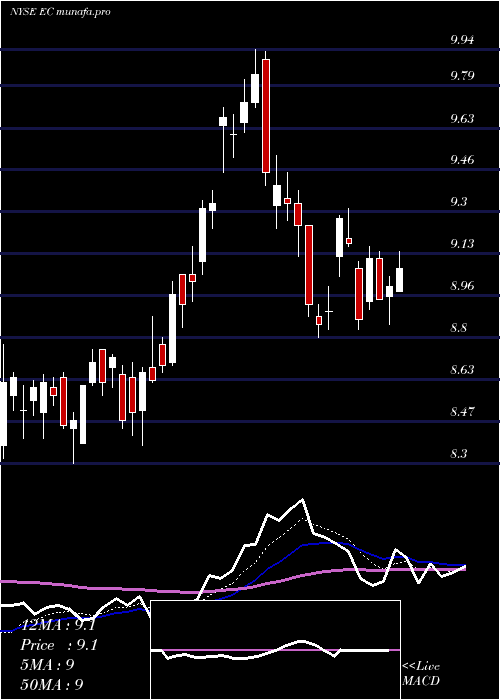Click the tallest red candlestick at the peak
500x700 pixels.
(x=266, y=116)
